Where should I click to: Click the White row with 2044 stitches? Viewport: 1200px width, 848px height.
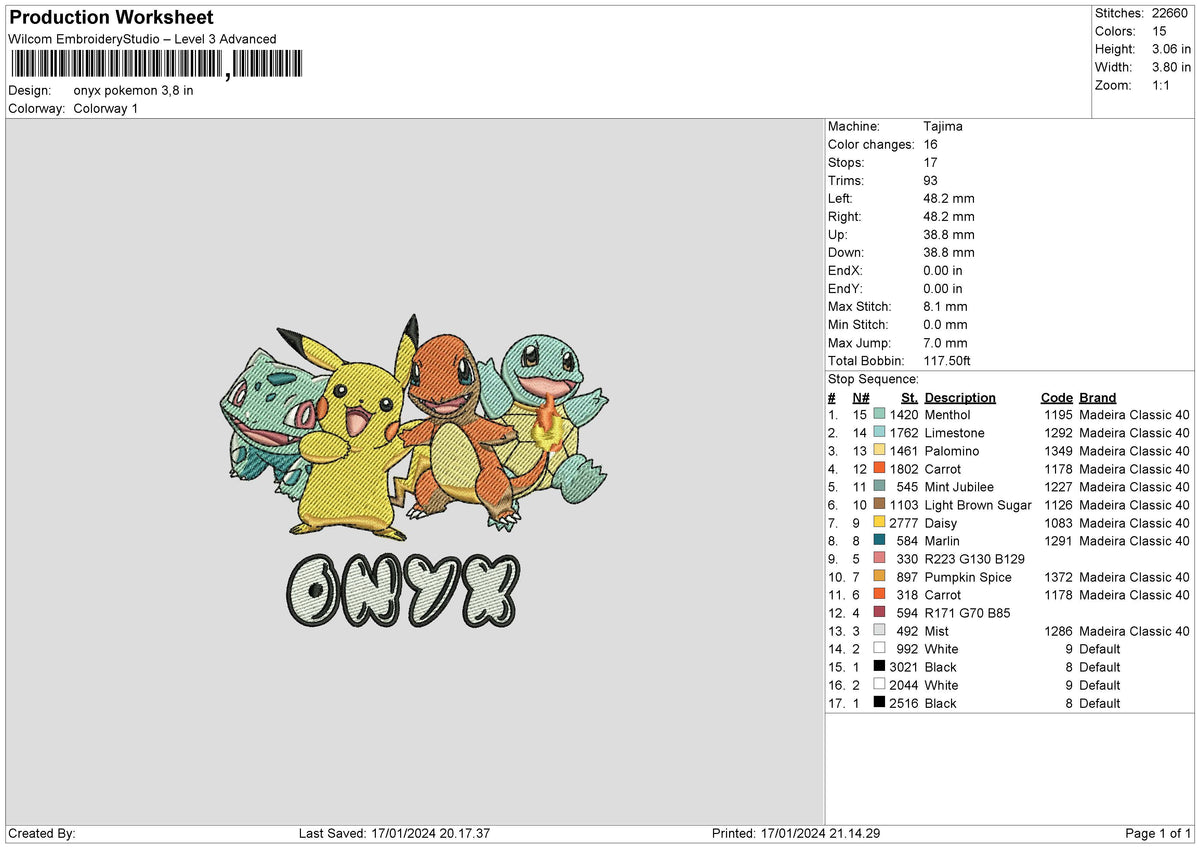pyautogui.click(x=1009, y=685)
